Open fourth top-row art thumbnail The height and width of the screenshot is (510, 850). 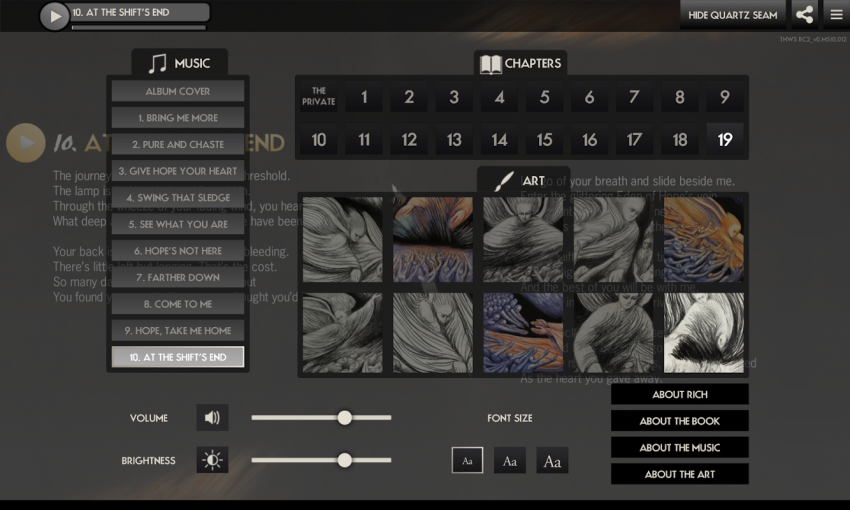coord(613,239)
